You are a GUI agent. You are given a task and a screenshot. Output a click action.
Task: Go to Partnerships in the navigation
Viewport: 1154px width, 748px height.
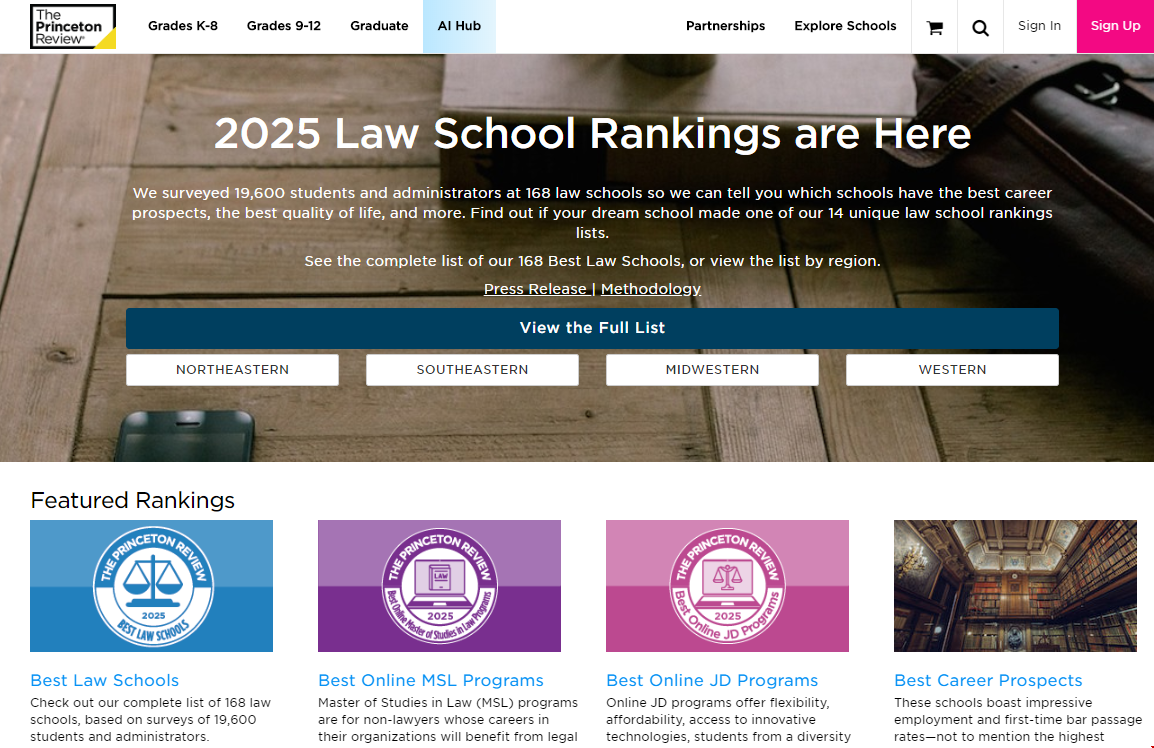pos(725,26)
